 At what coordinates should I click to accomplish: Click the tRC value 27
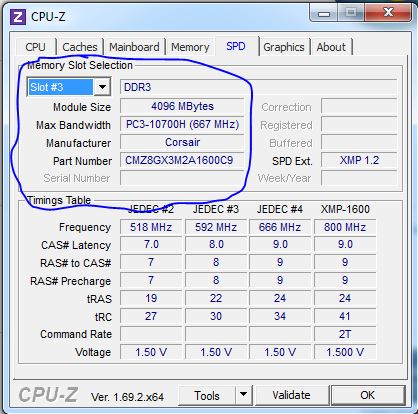click(x=151, y=316)
